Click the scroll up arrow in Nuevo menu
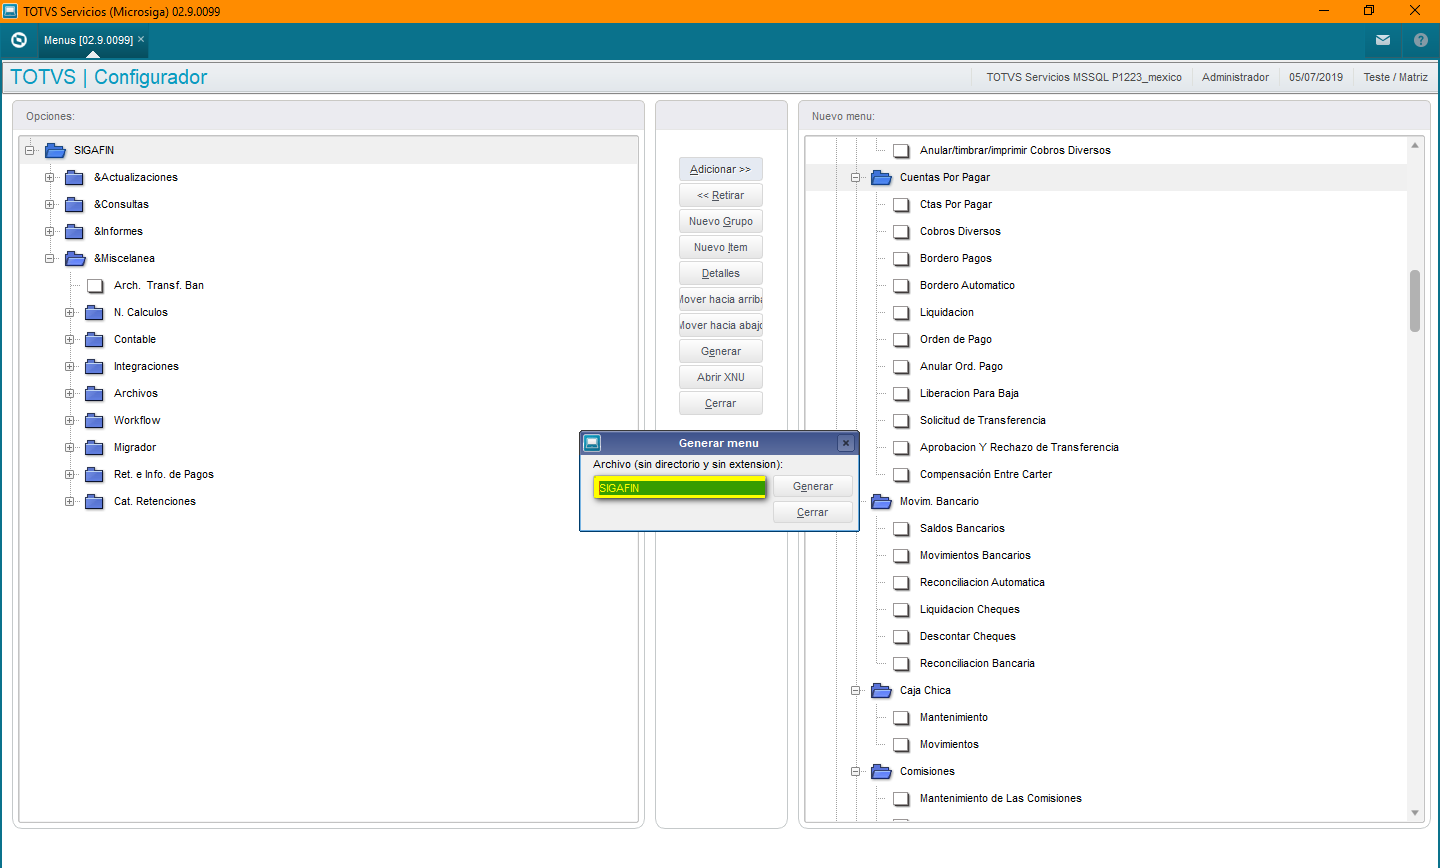Viewport: 1440px width, 868px height. coord(1415,145)
